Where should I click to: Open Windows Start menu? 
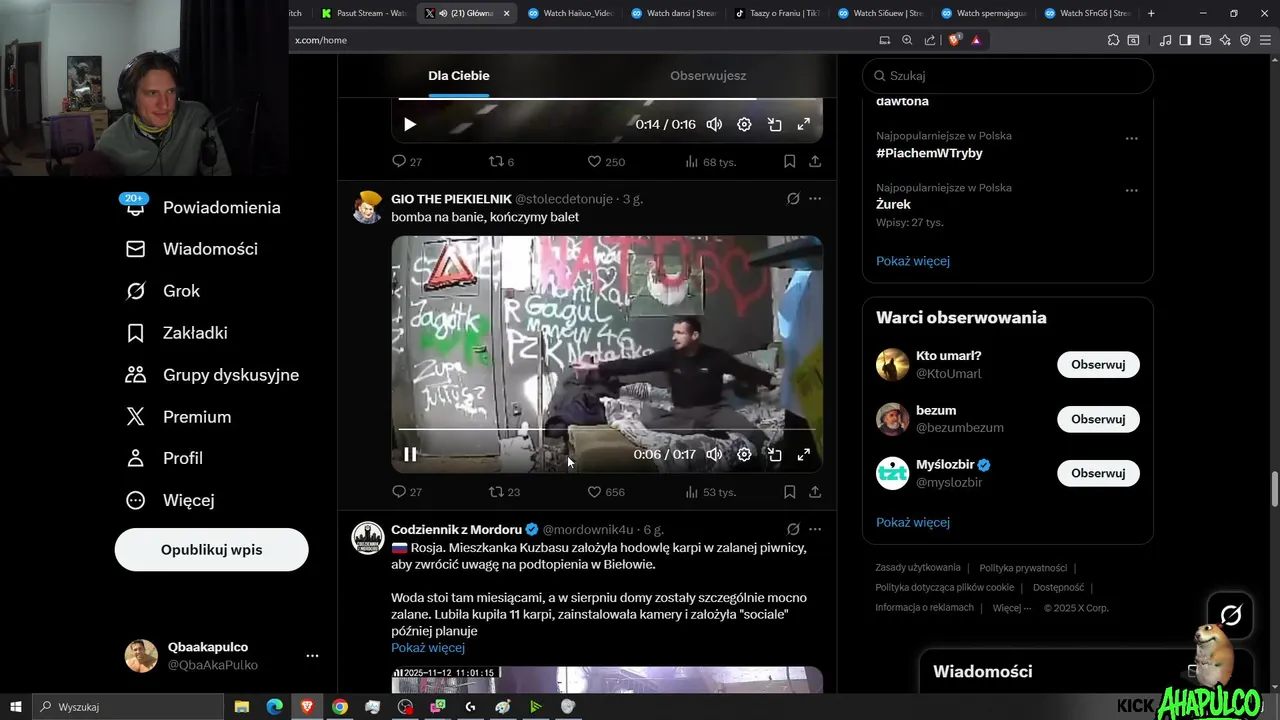[16, 706]
